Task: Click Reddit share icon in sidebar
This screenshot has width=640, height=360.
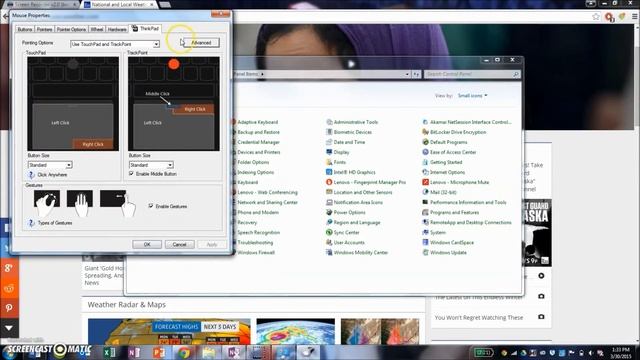Action: (9, 288)
